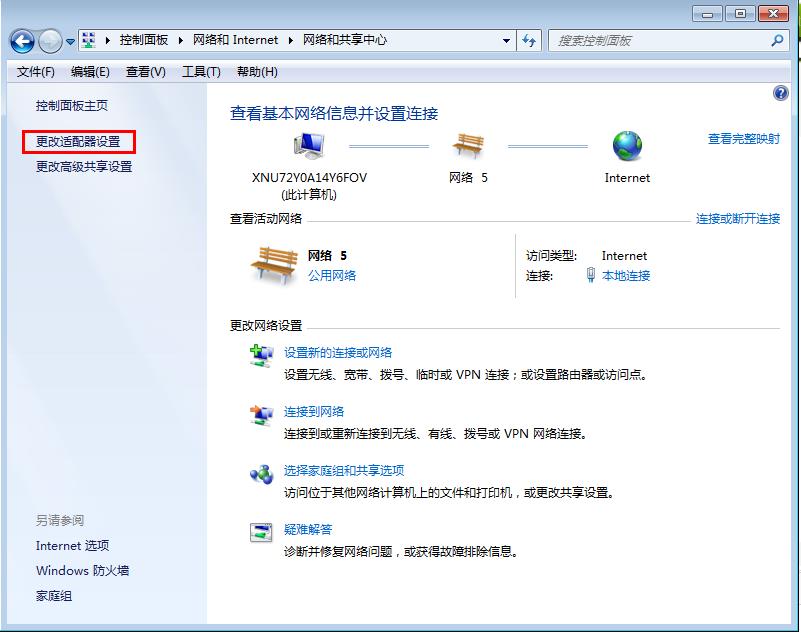Expand the arrow after 网络和 Internet breadcrumb
801x632 pixels.
[x=291, y=40]
